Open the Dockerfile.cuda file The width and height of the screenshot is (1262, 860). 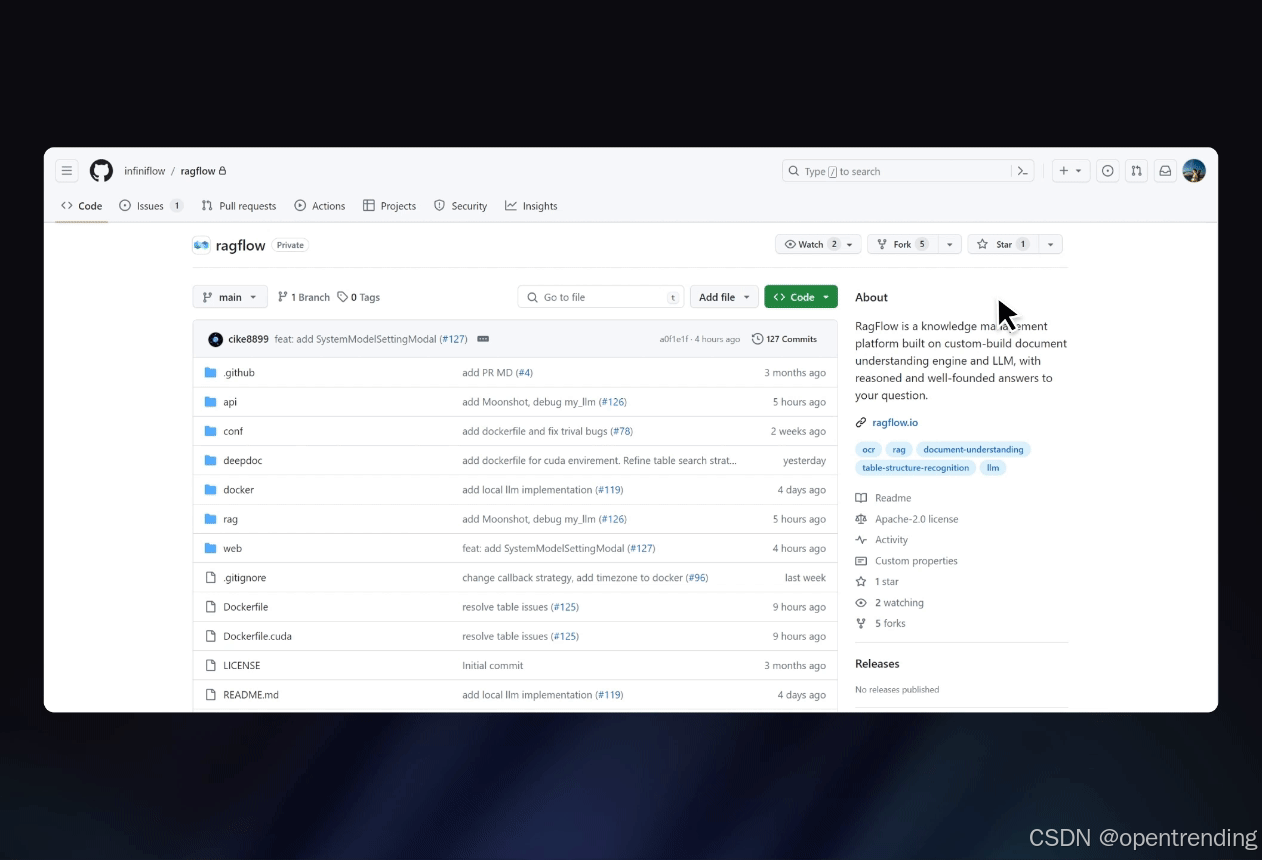[257, 636]
